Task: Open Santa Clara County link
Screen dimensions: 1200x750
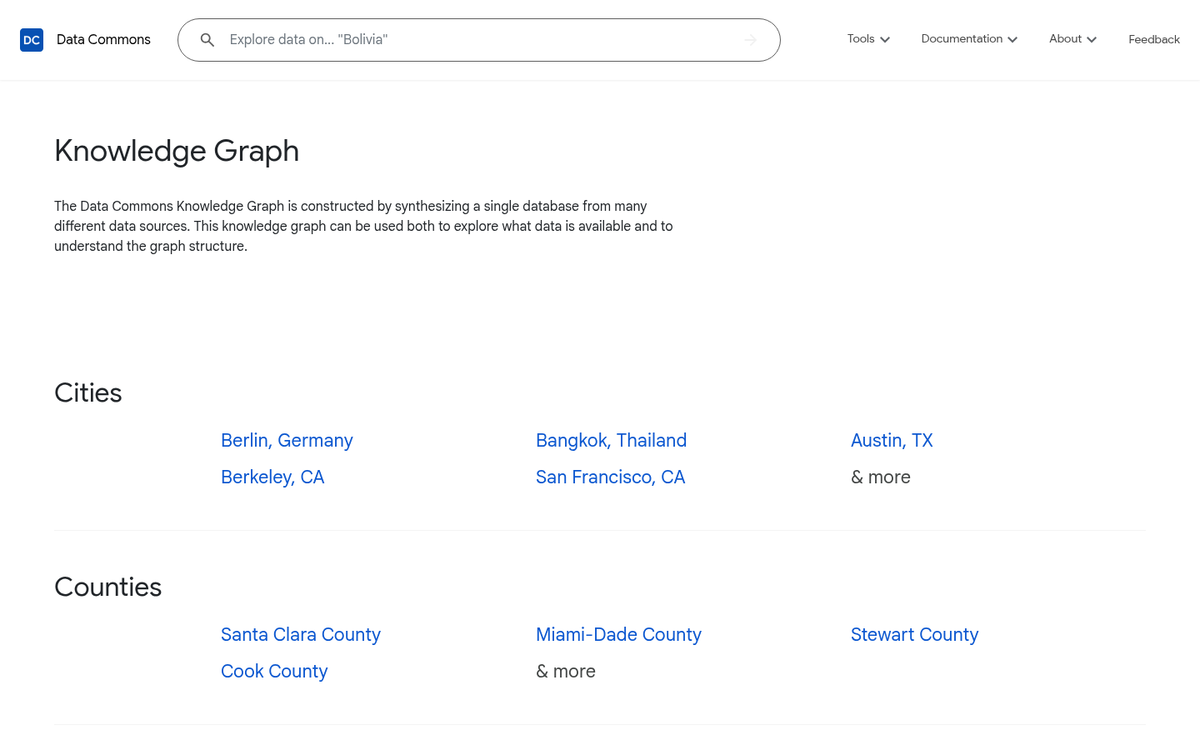Action: pos(300,634)
